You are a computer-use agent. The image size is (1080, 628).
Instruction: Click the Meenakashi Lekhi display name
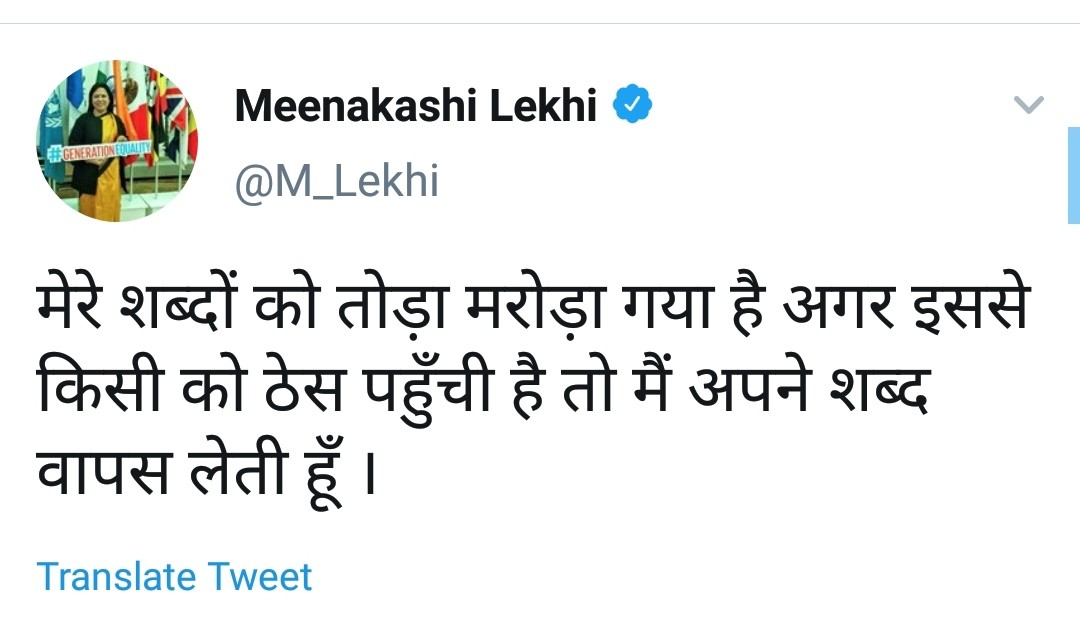click(415, 106)
